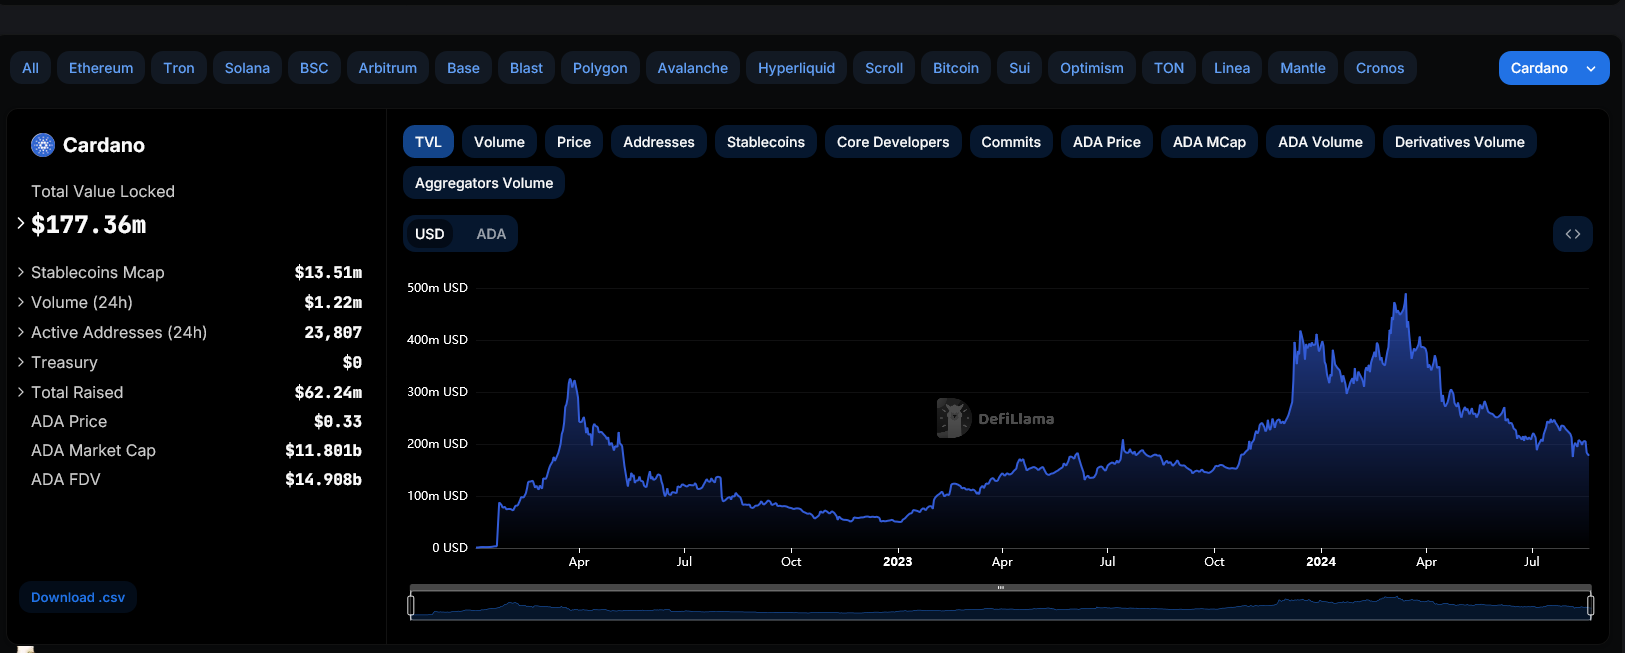This screenshot has width=1625, height=653.
Task: Download the .csv data file
Action: [x=78, y=597]
